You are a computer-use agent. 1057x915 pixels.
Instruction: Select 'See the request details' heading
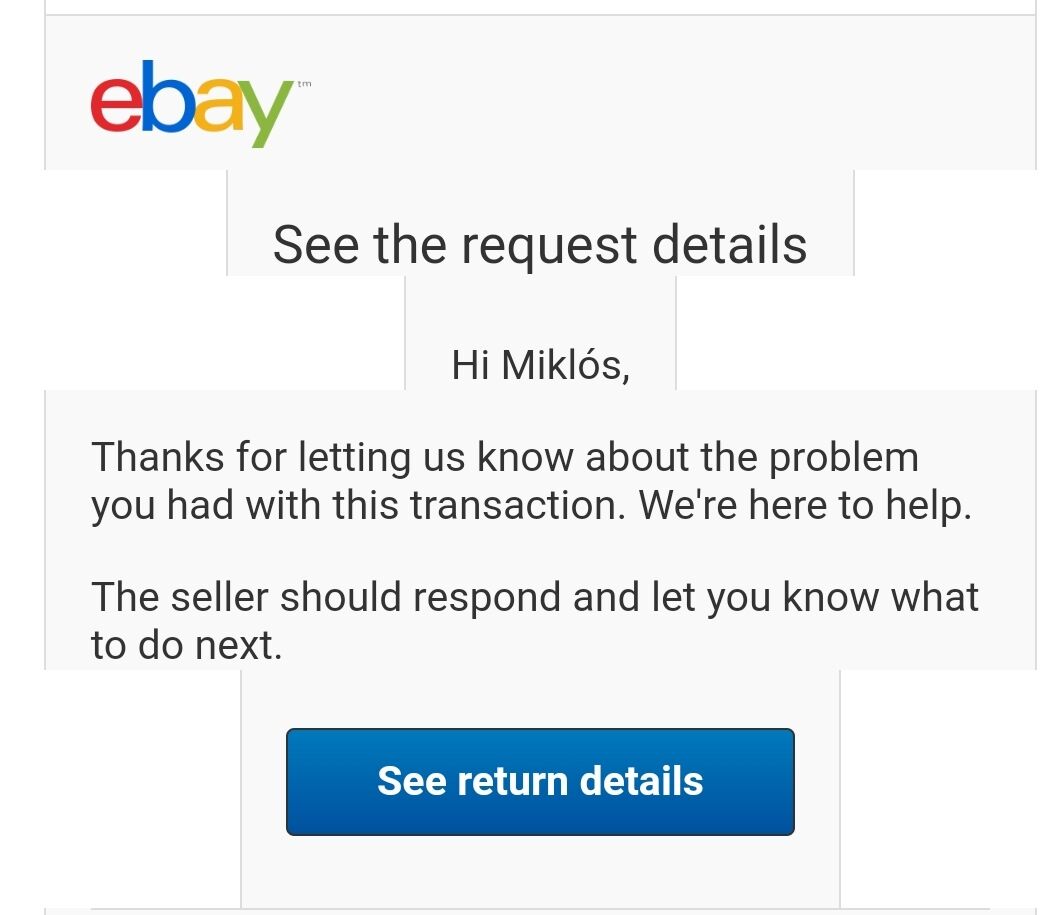coord(540,244)
